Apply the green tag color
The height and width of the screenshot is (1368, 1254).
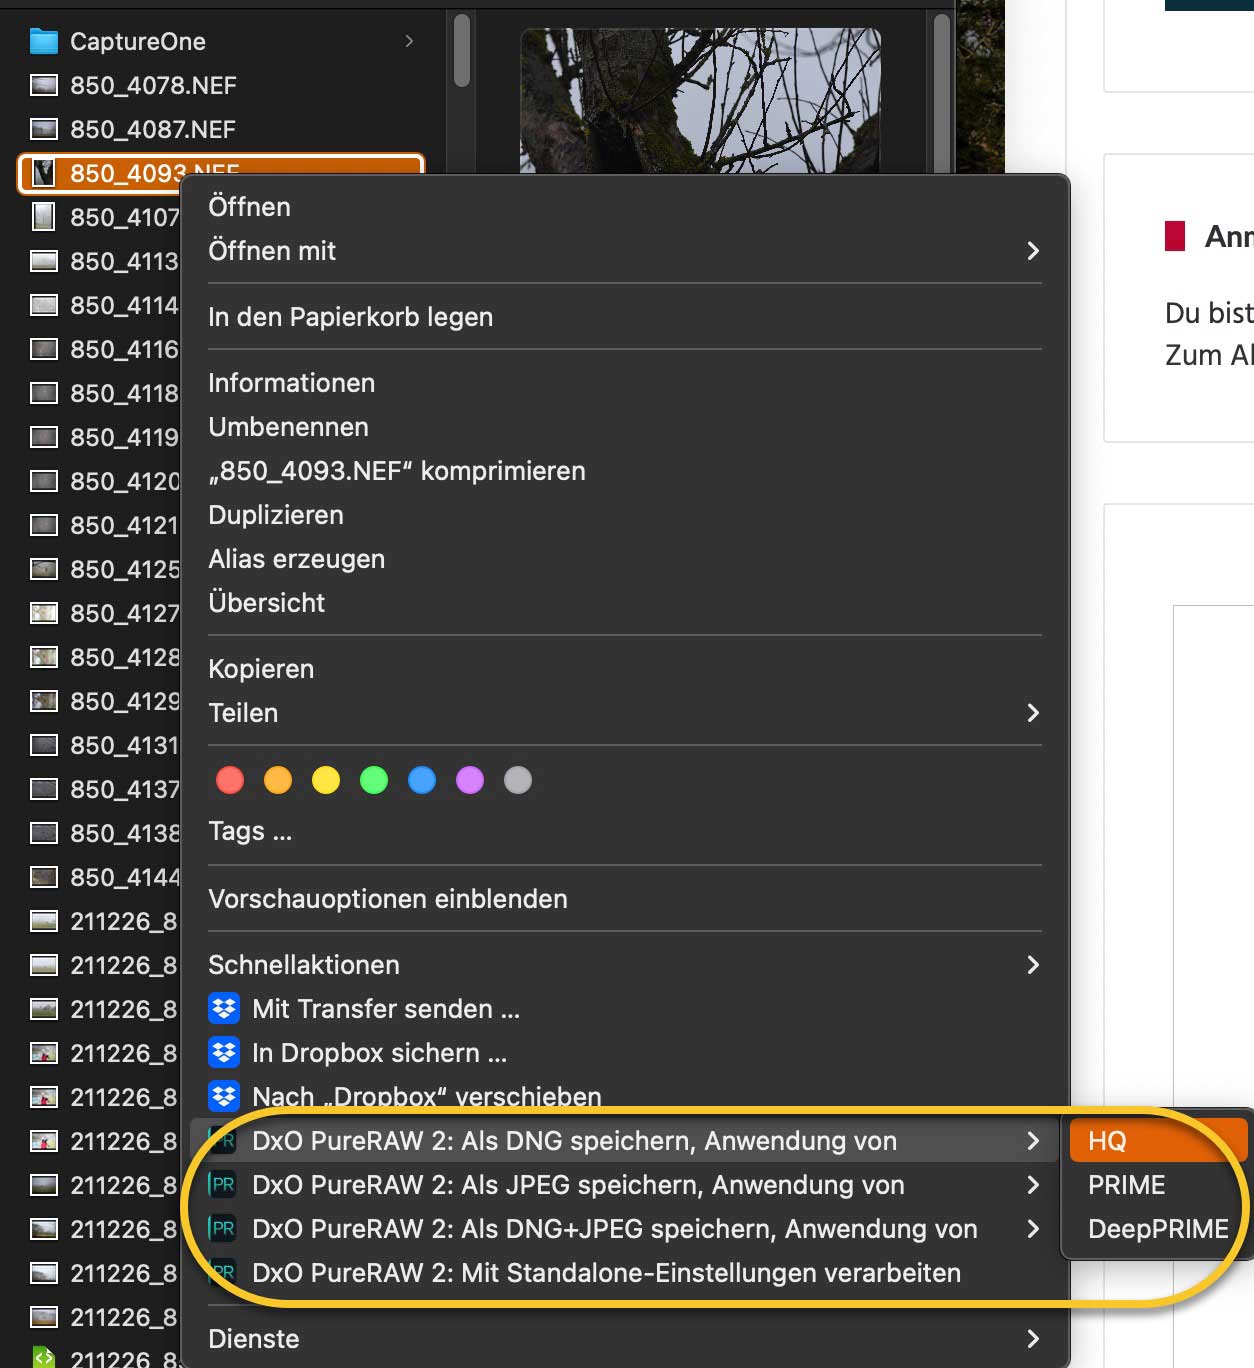tap(374, 780)
